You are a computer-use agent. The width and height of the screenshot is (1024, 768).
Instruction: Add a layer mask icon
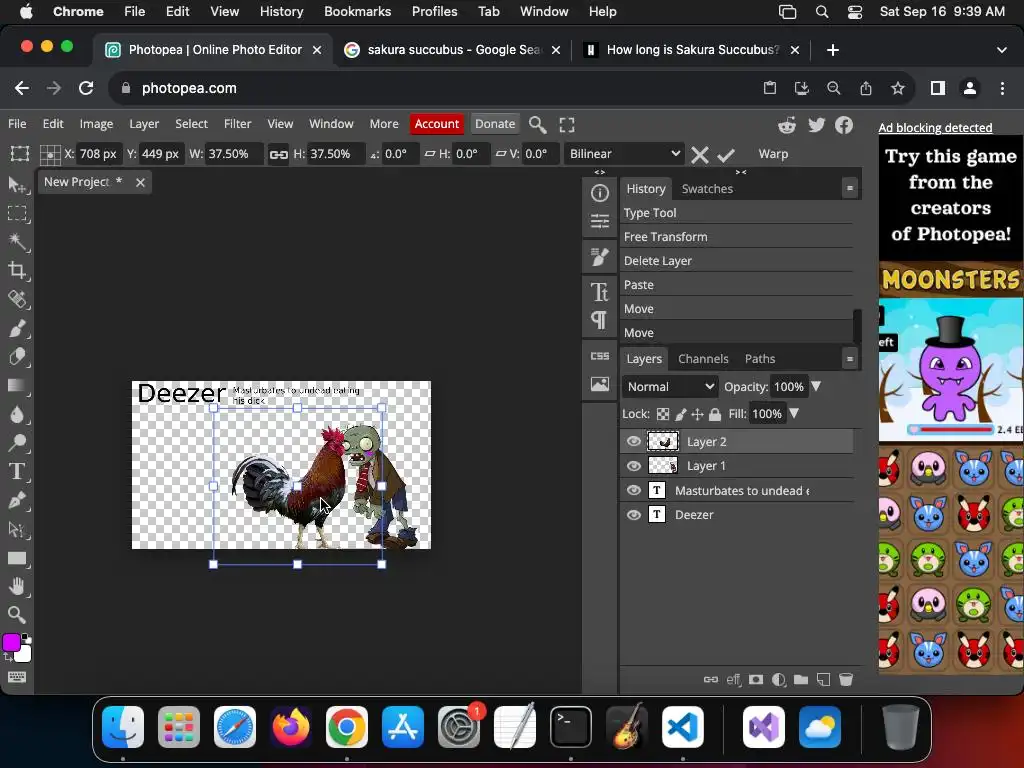pos(756,680)
